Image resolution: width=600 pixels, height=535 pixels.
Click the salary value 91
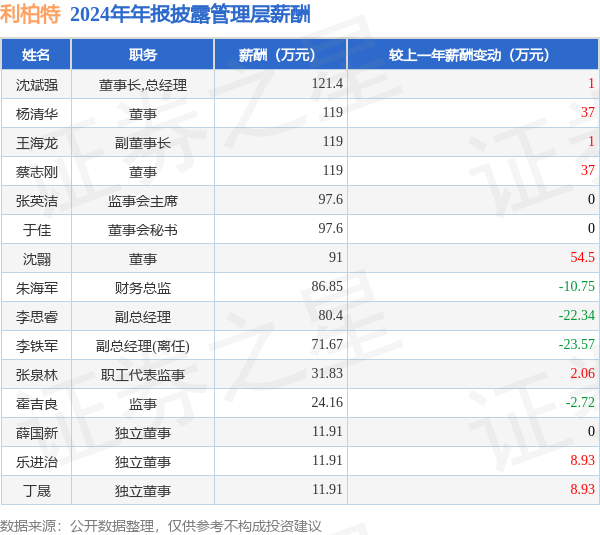(x=336, y=257)
